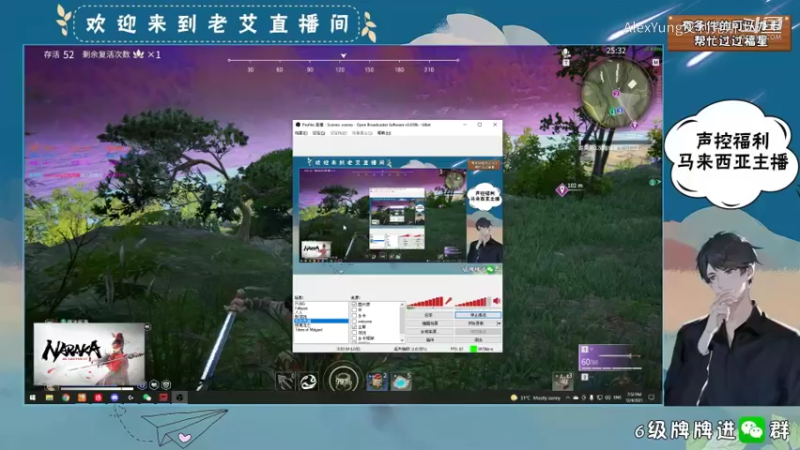Screen dimensions: 800x450
Task: Open the last OBS menu (Help)
Action: 384,133
